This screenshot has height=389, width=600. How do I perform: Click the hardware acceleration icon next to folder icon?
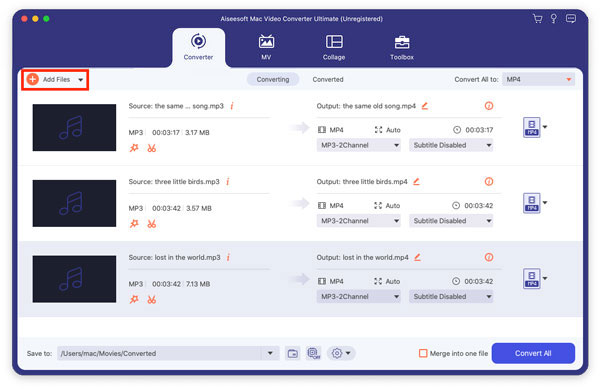point(313,353)
